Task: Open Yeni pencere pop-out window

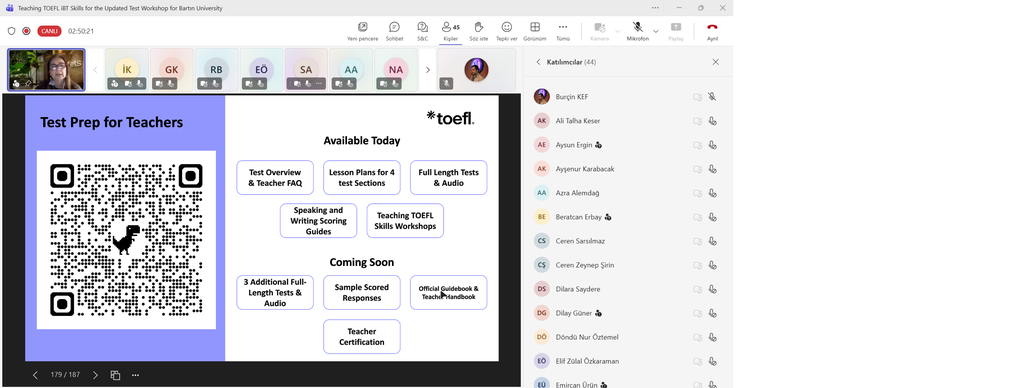Action: 362,31
